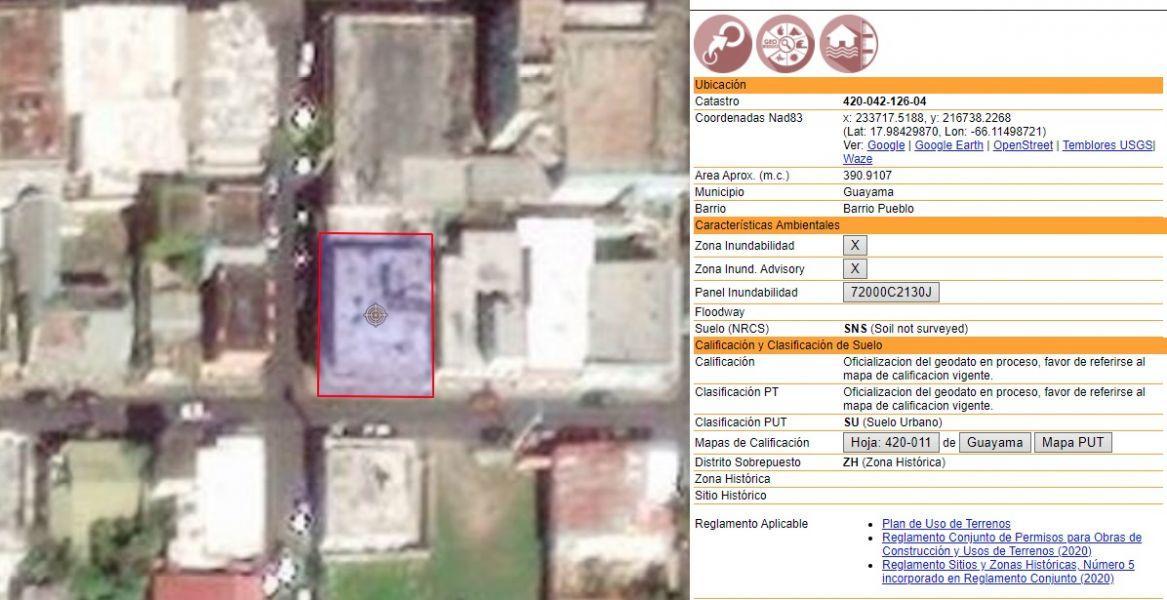1167x600 pixels.
Task: Open the Temblores USGS link
Action: pos(1107,145)
